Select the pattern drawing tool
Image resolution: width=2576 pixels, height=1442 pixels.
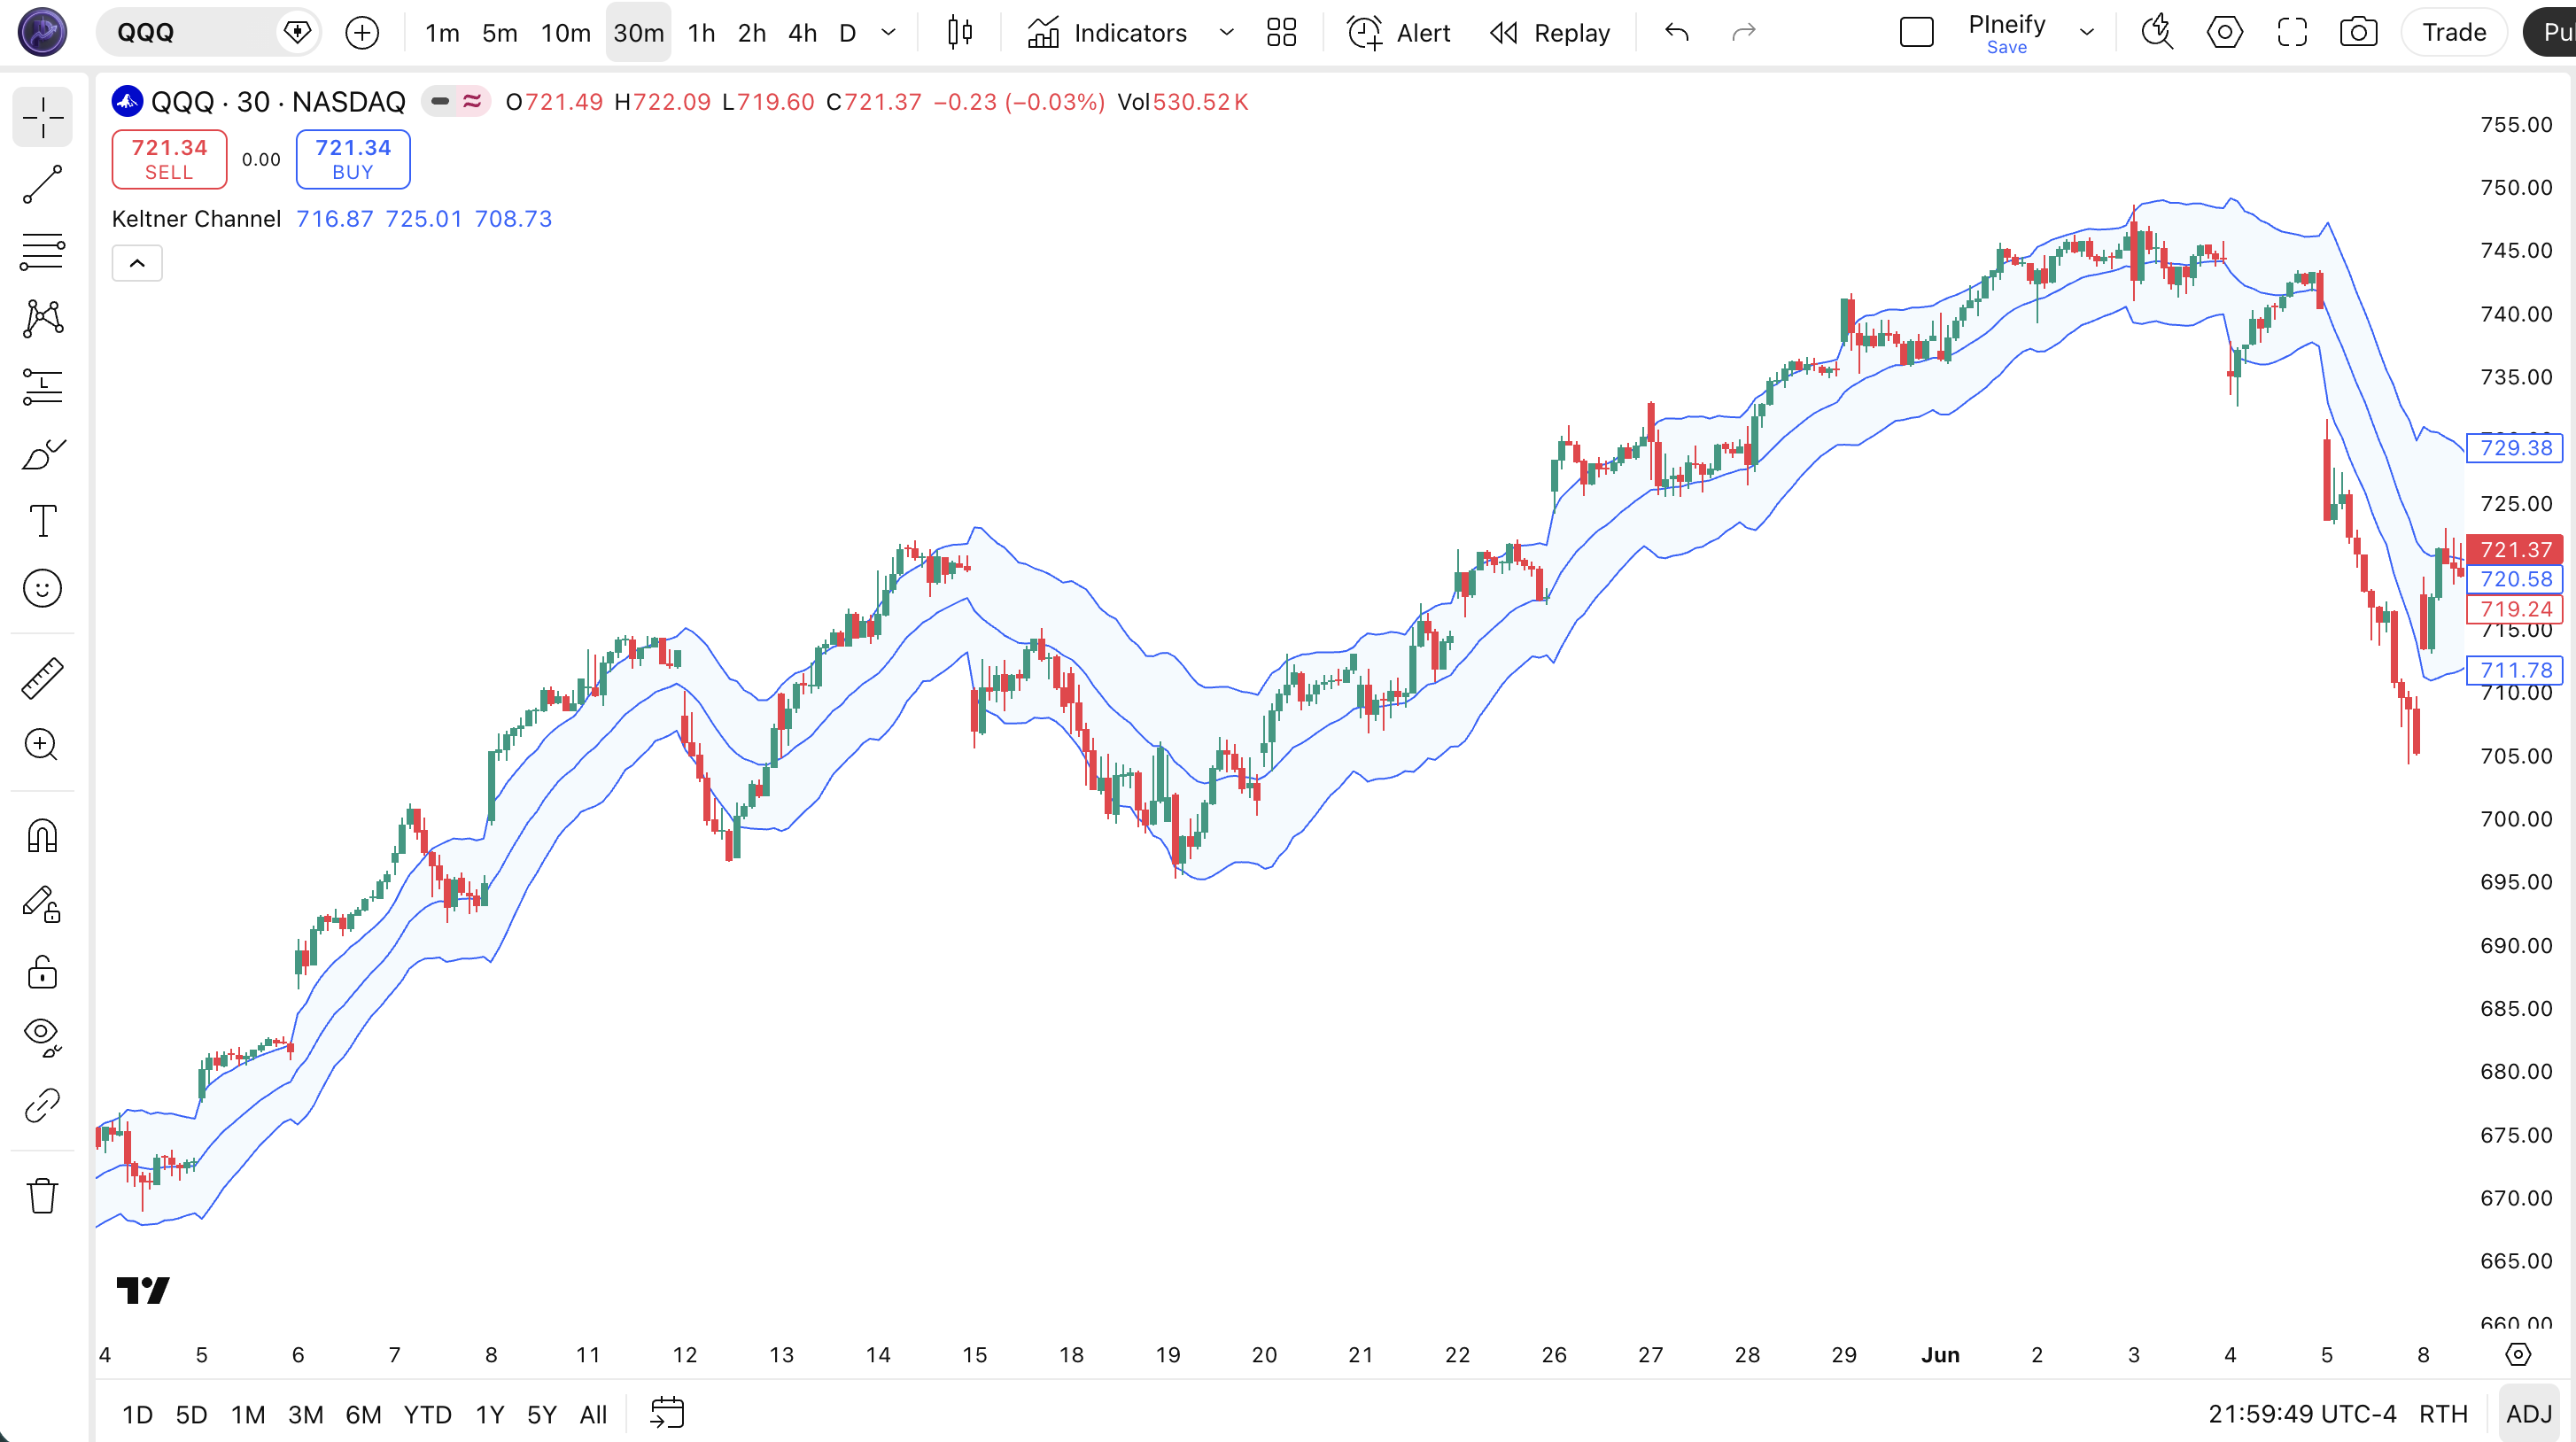pyautogui.click(x=43, y=319)
